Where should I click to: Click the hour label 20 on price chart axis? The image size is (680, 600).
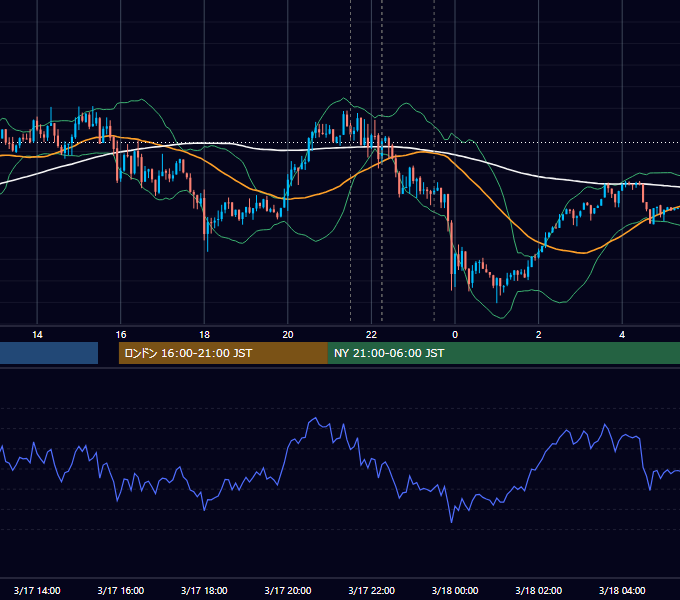click(288, 335)
